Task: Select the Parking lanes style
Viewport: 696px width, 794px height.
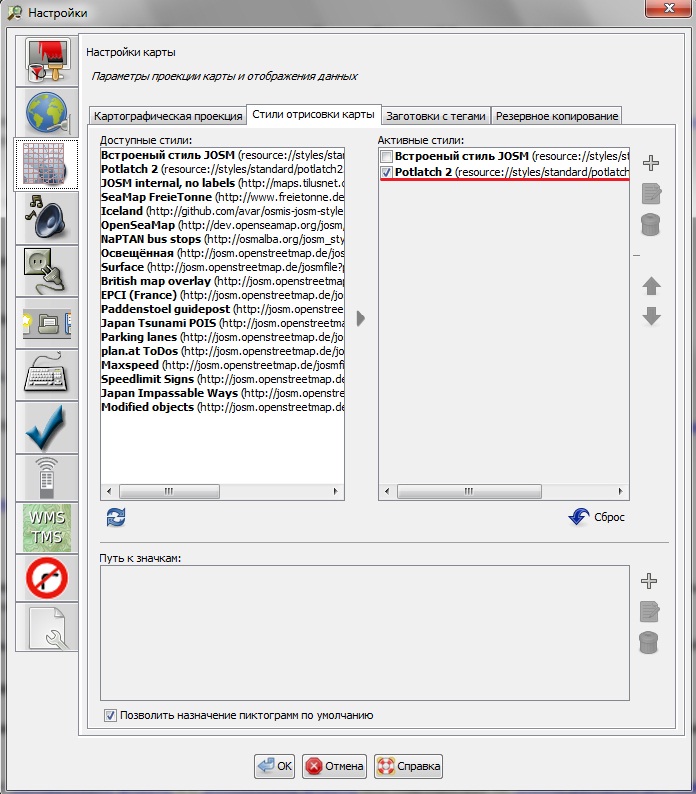Action: (222, 337)
